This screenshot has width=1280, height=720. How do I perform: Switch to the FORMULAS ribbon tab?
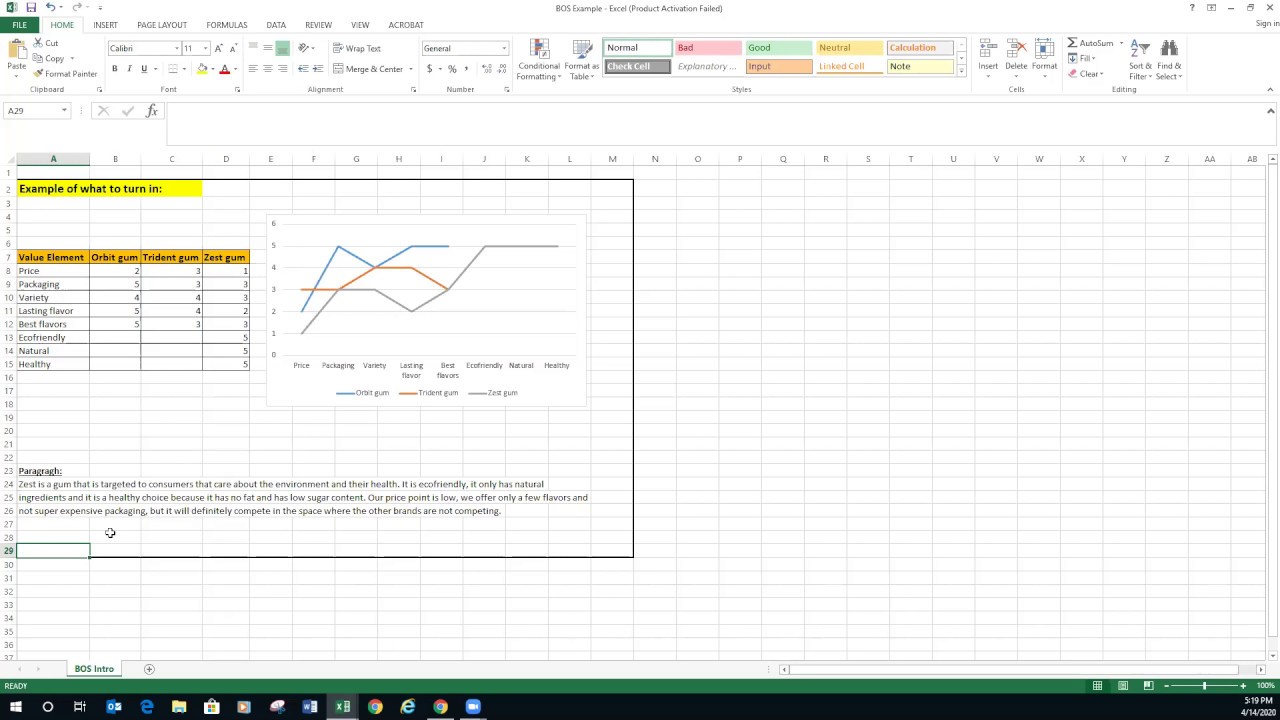227,25
